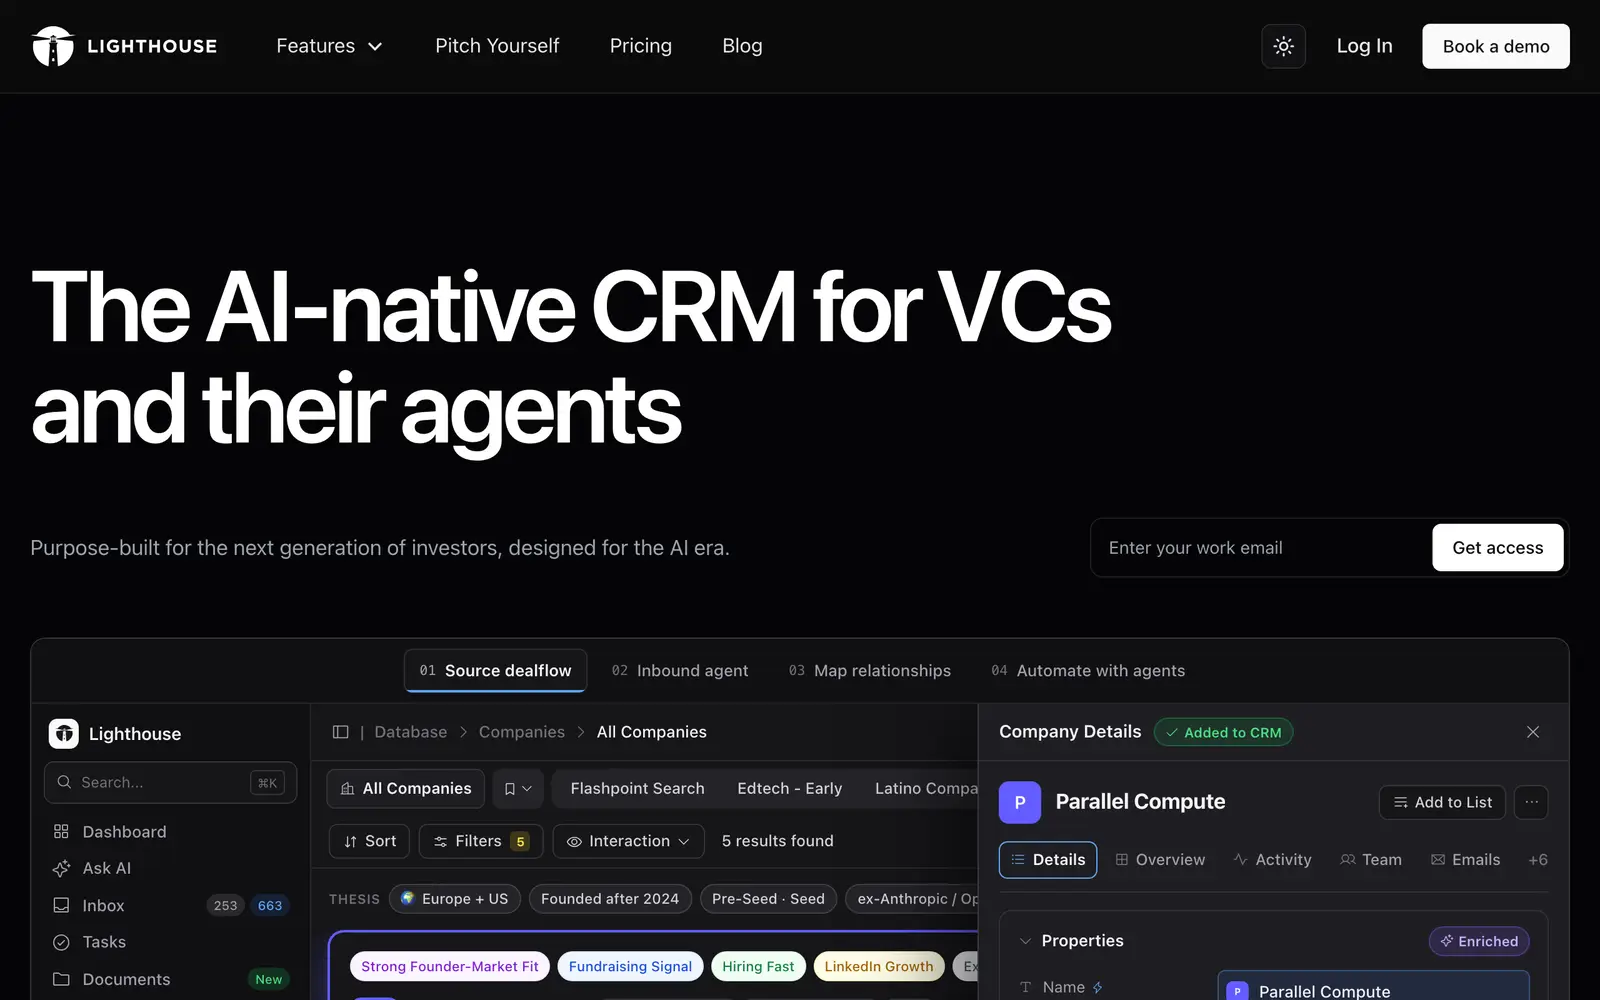Click the Pre-Seed · Seed chip
Image resolution: width=1600 pixels, height=1000 pixels.
(768, 899)
